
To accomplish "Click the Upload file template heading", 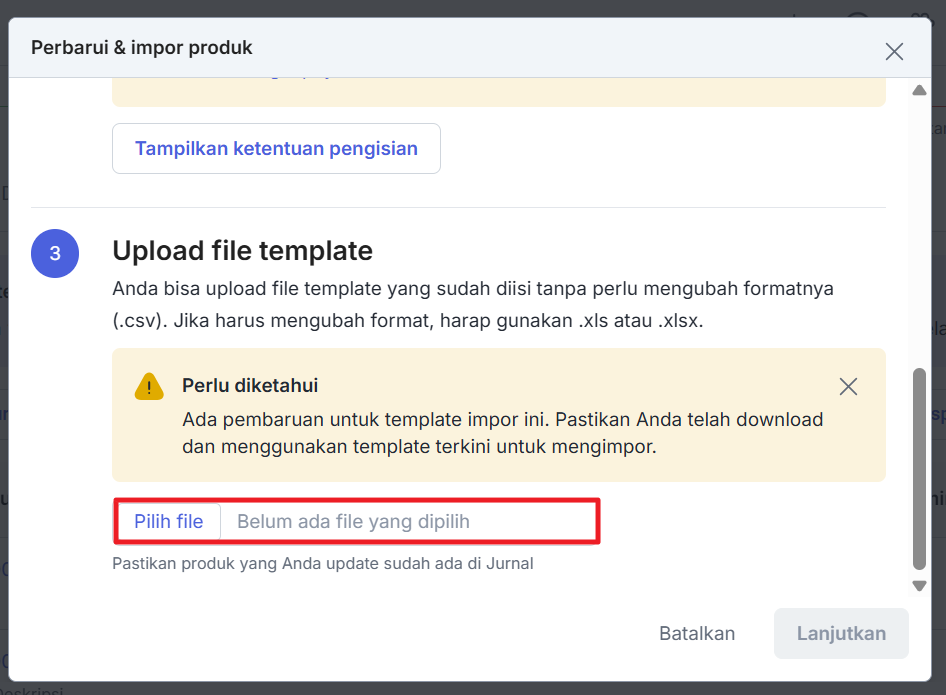I will [242, 250].
